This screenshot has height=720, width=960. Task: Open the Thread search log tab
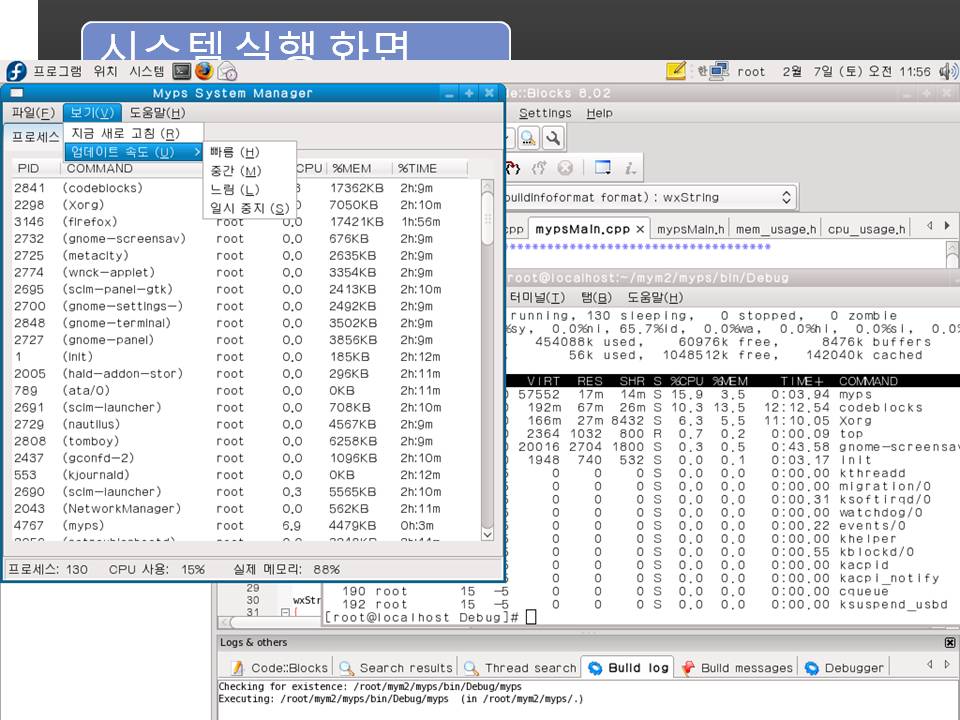point(522,668)
